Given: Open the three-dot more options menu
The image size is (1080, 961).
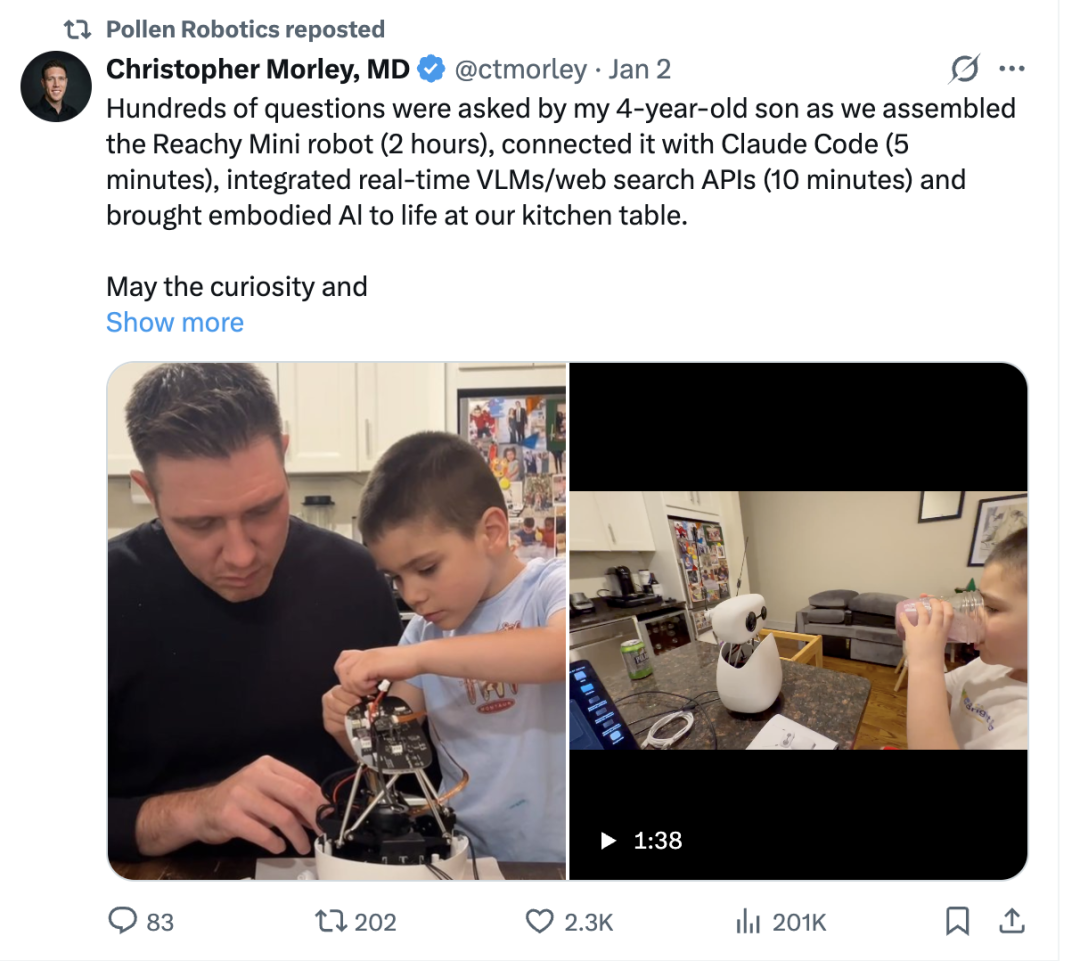Looking at the screenshot, I should [1012, 69].
